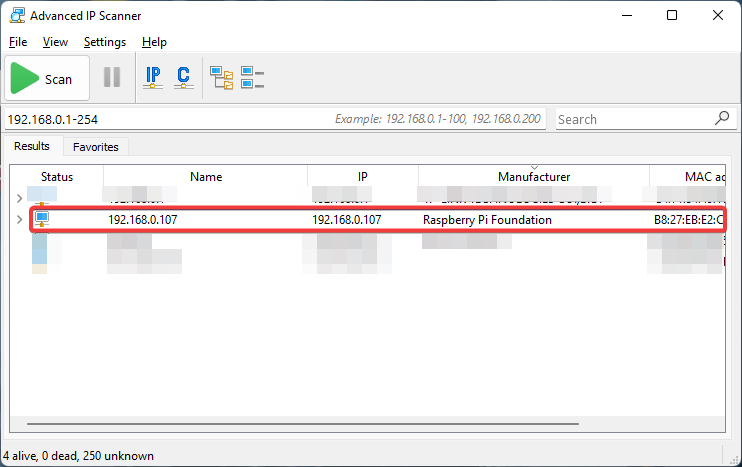Open the Help menu

point(154,42)
